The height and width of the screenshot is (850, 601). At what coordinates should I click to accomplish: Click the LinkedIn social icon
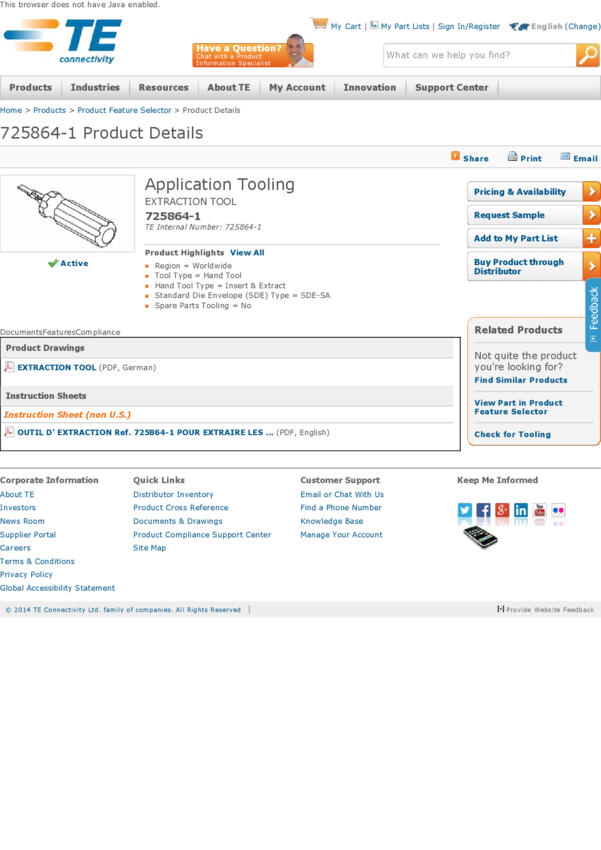521,510
